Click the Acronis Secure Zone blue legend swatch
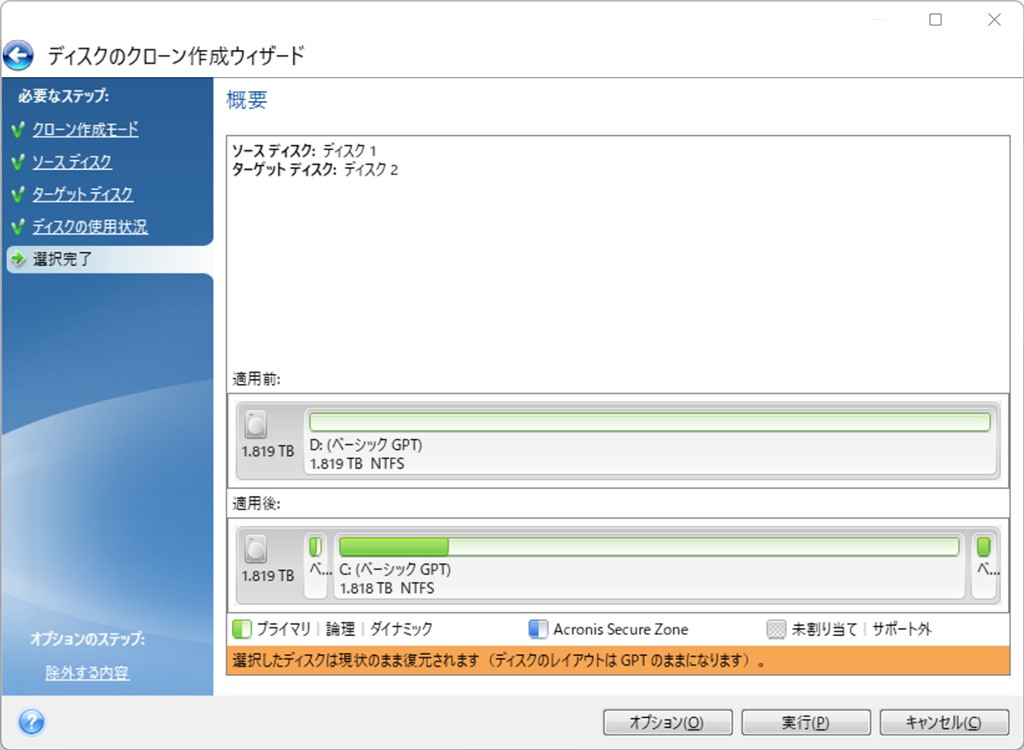Screen dimensions: 1024x750 click(x=537, y=629)
